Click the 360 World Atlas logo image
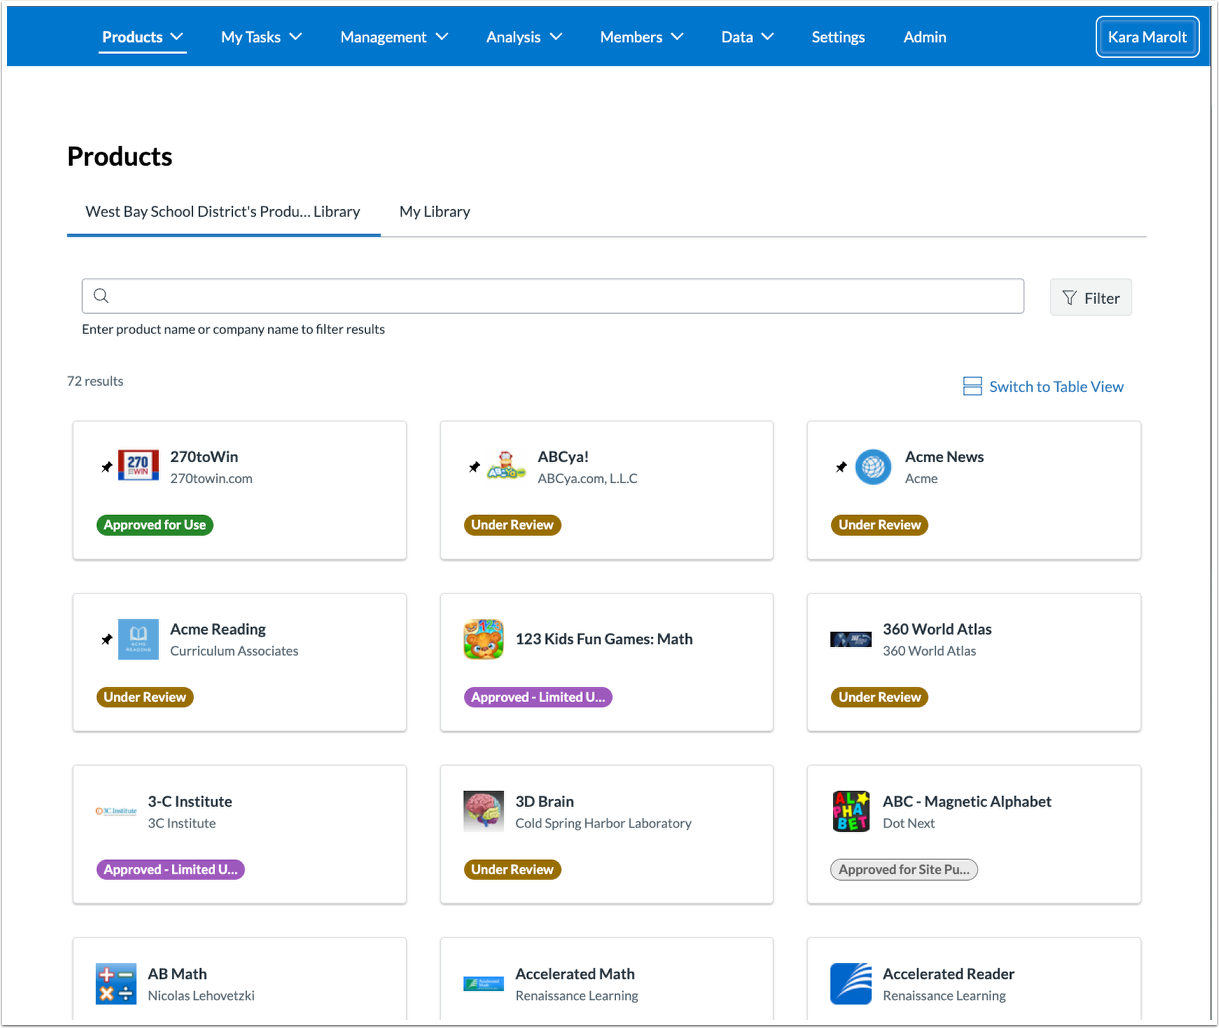 (851, 639)
